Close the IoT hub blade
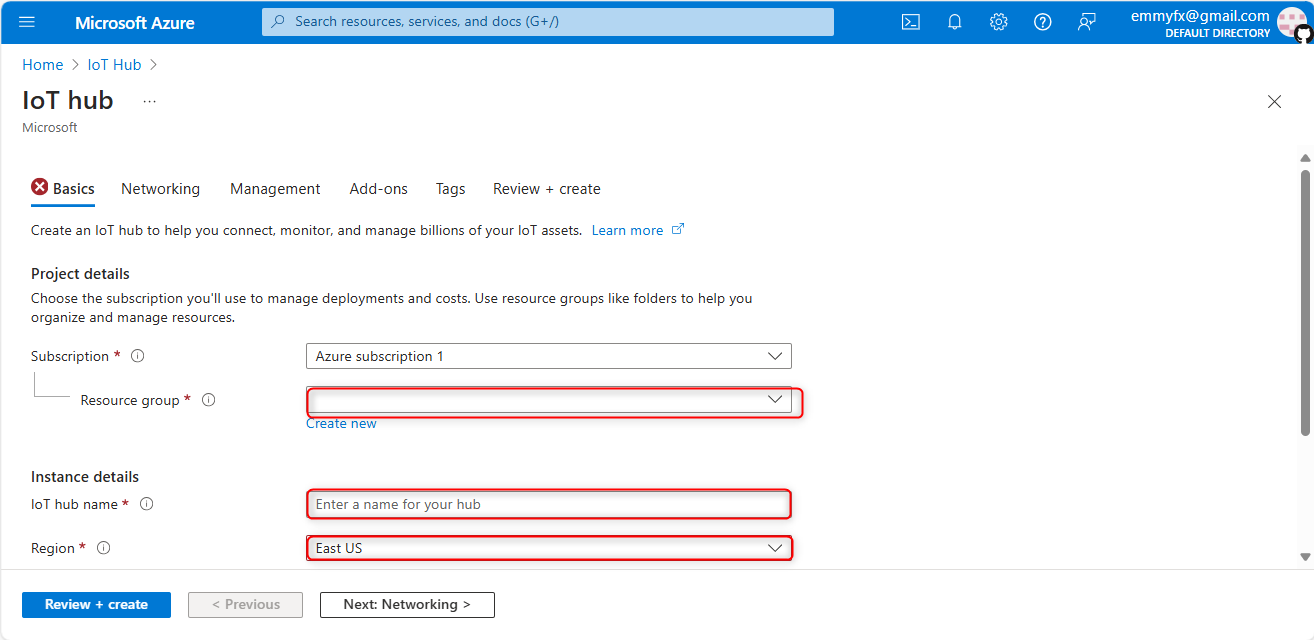The height and width of the screenshot is (640, 1314). 1274,101
